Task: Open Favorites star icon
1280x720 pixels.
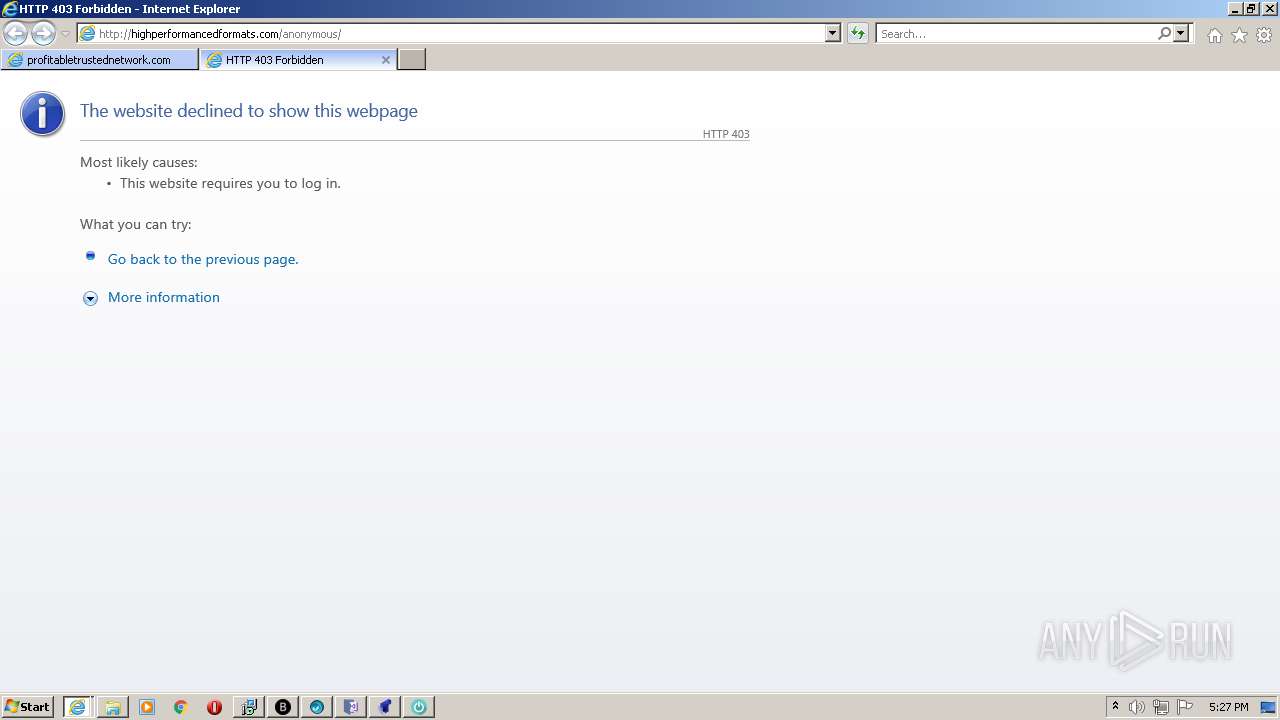Action: tap(1239, 35)
